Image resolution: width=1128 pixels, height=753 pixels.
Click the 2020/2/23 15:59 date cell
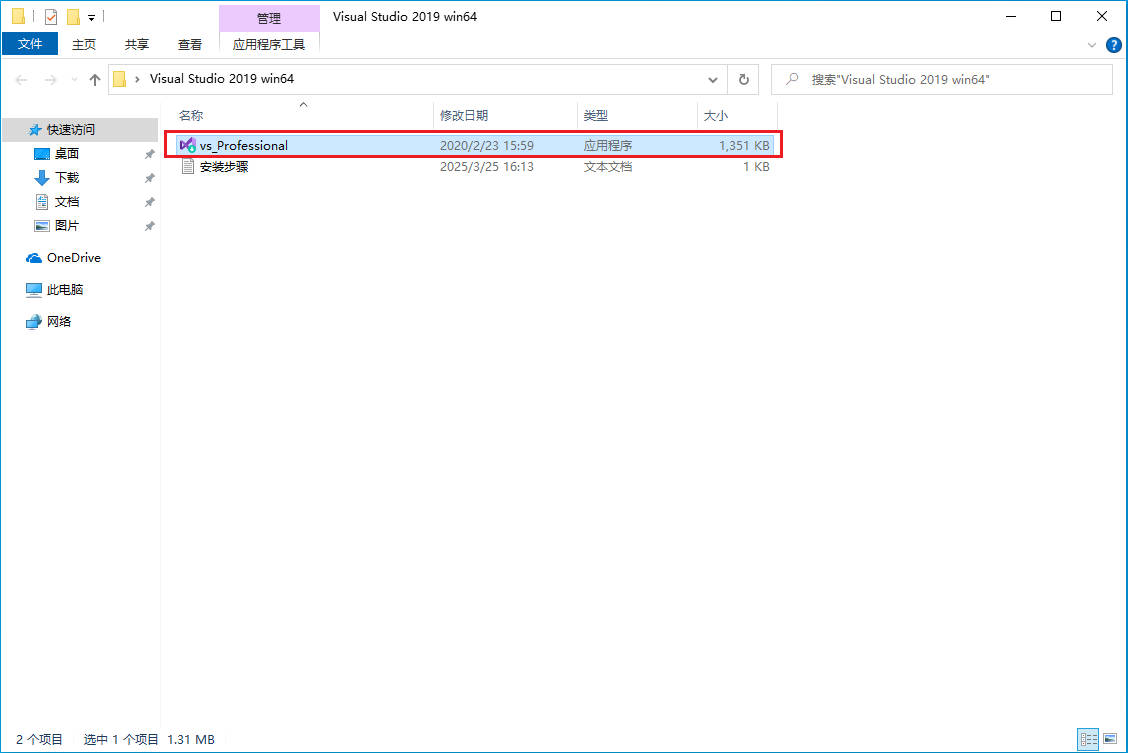tap(486, 145)
